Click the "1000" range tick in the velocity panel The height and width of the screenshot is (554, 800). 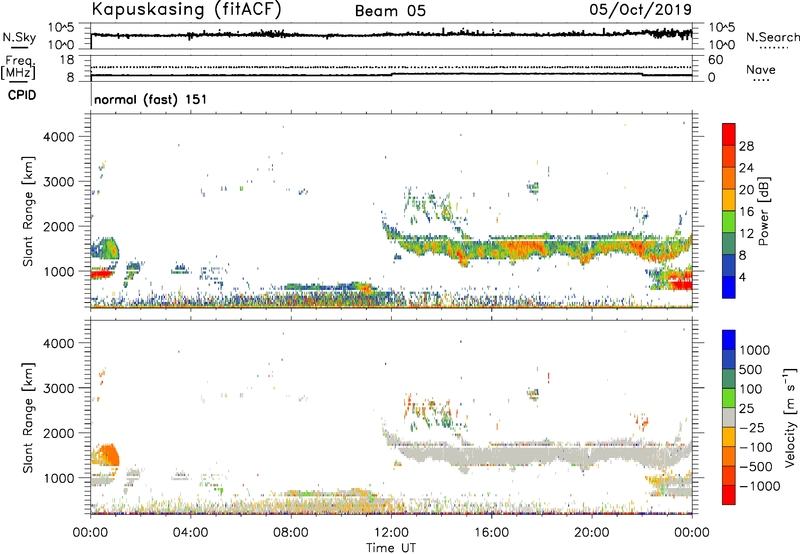point(59,477)
